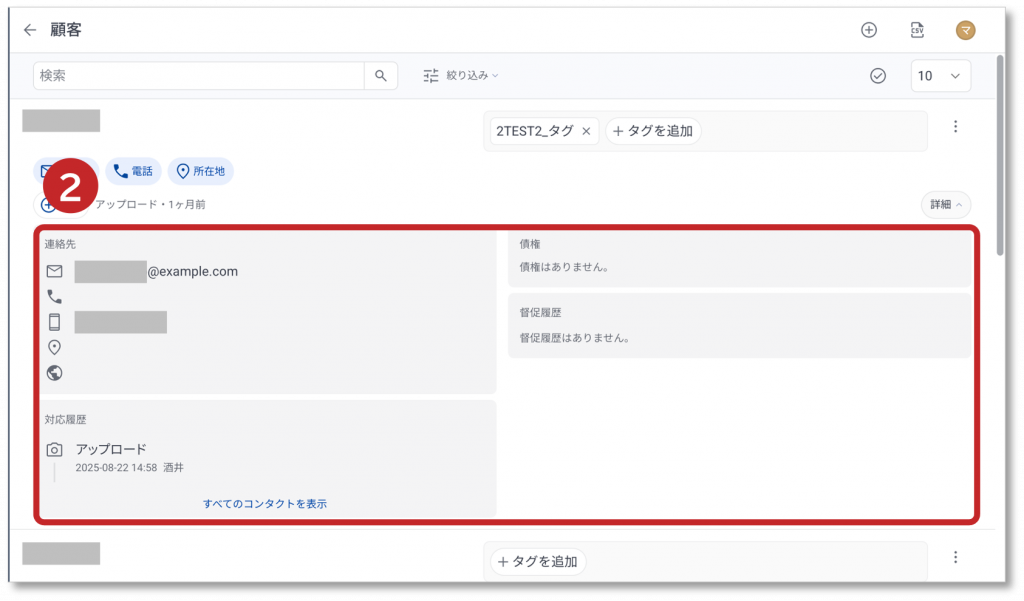Open the CSV export icon

[917, 30]
